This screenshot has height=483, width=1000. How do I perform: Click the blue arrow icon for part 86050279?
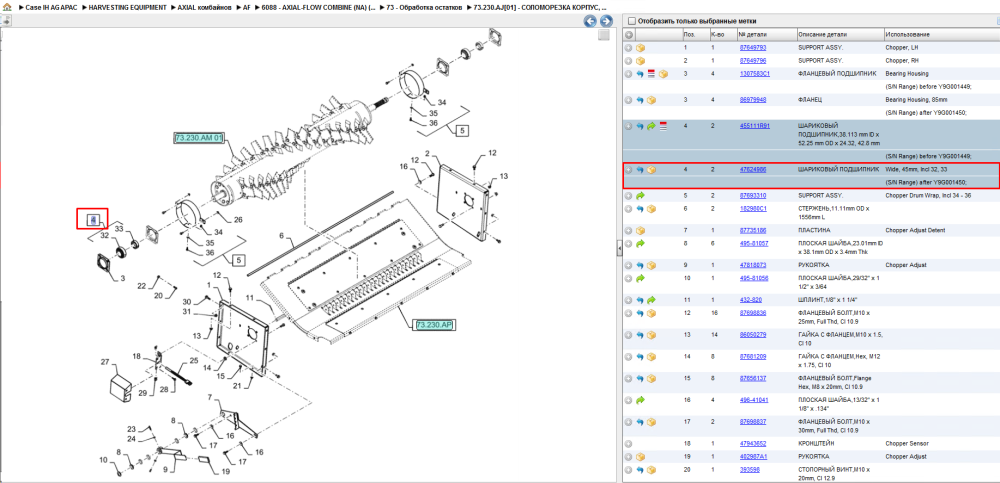640,335
